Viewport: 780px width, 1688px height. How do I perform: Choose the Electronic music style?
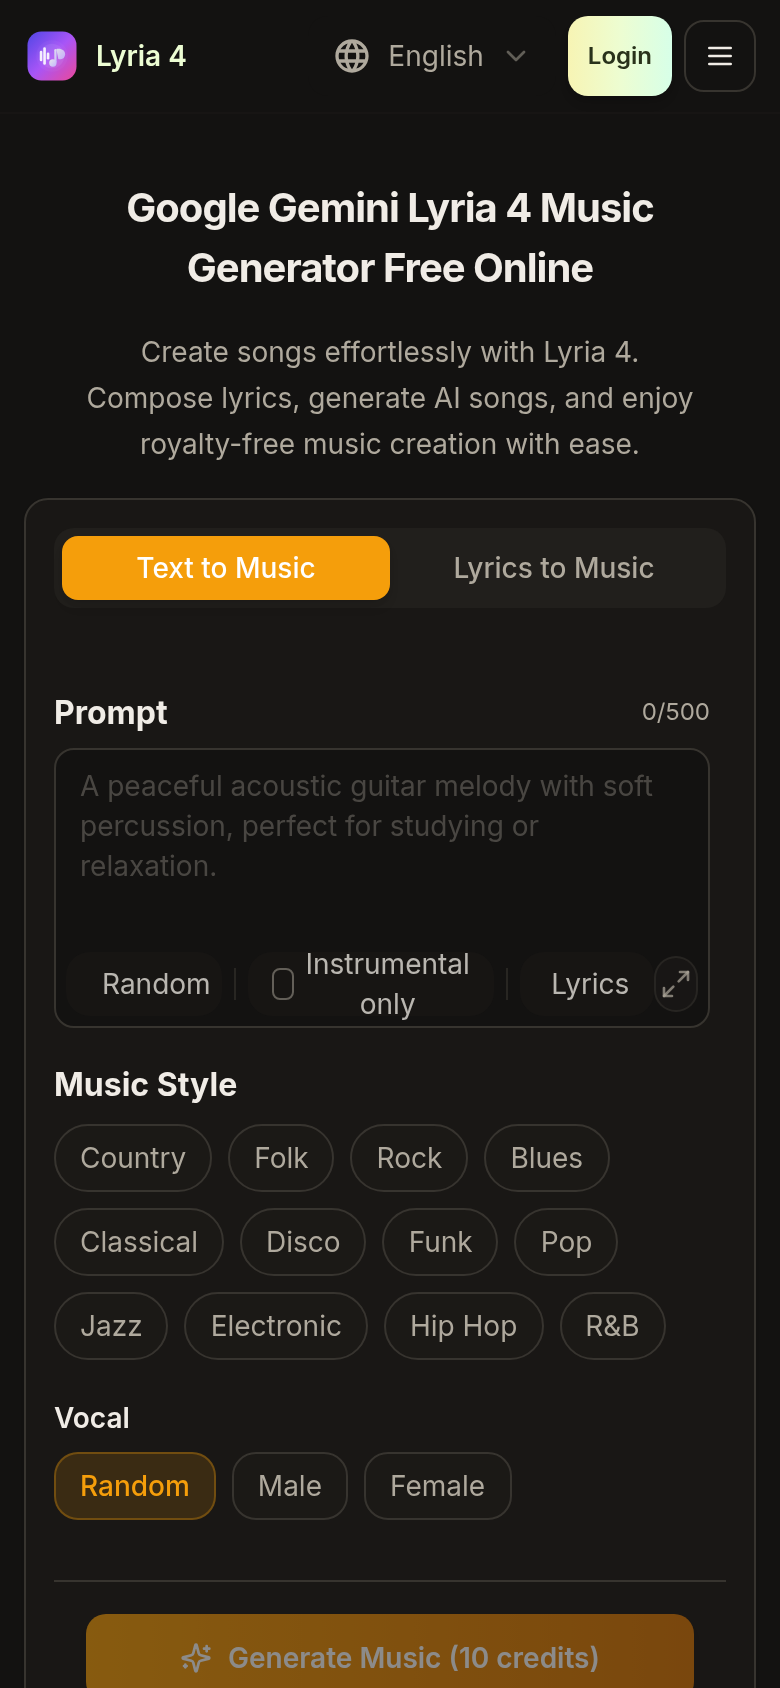point(276,1326)
